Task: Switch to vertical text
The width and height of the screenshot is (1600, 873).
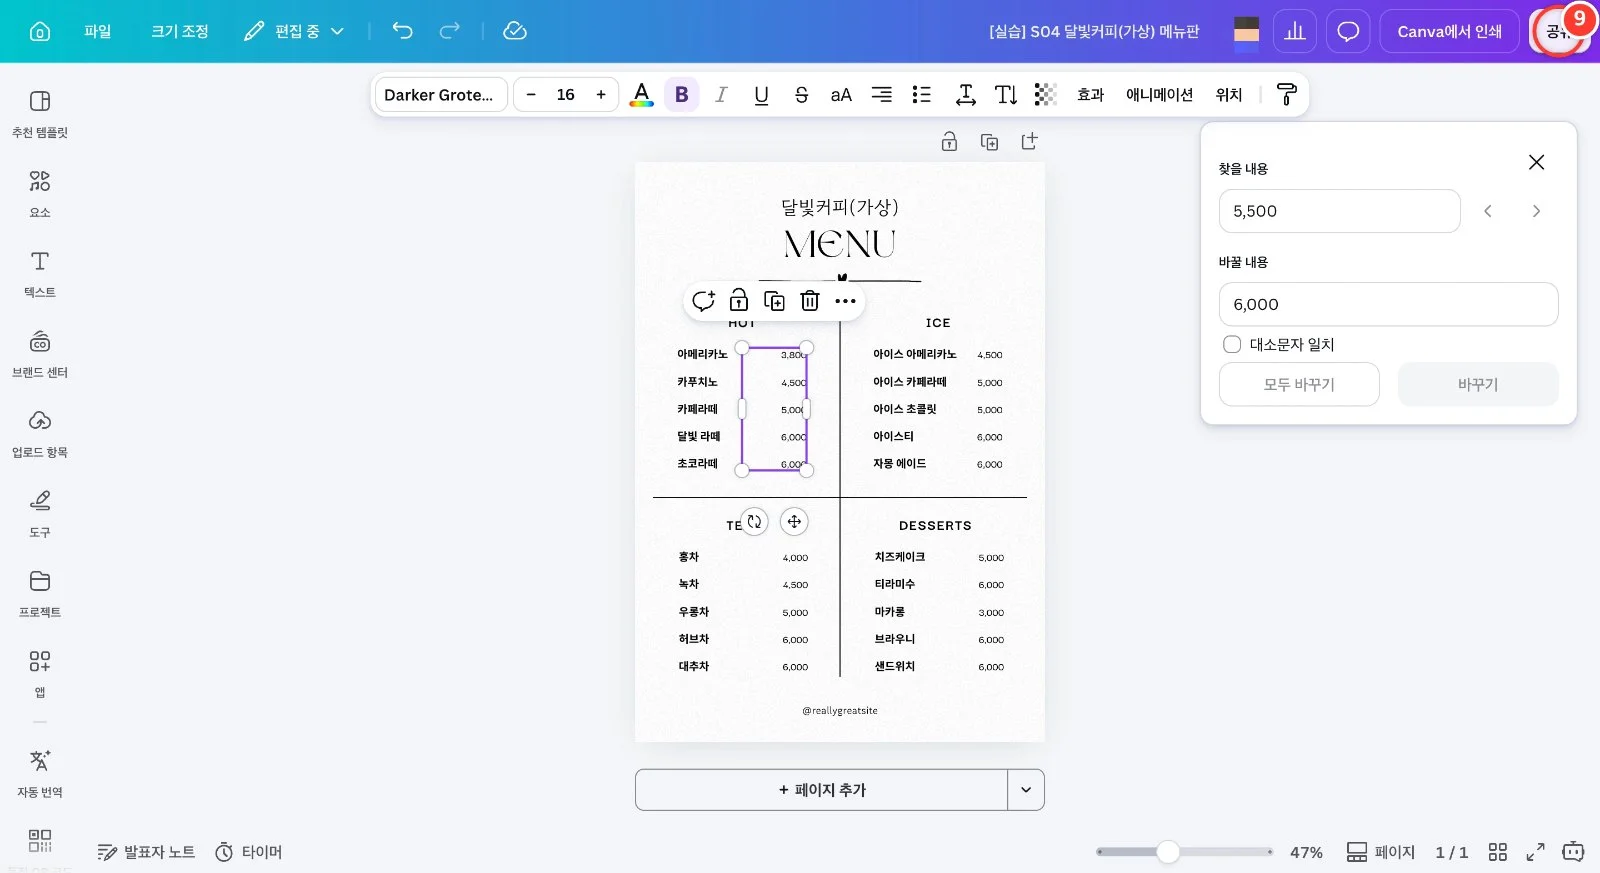Action: 1006,95
